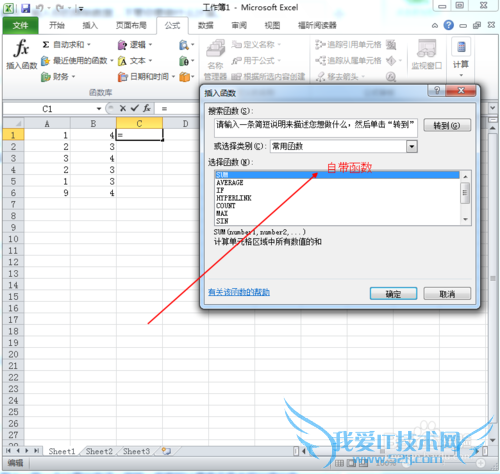Switch to the 审阅 ribbon tab
Image resolution: width=500 pixels, height=474 pixels.
coord(239,25)
